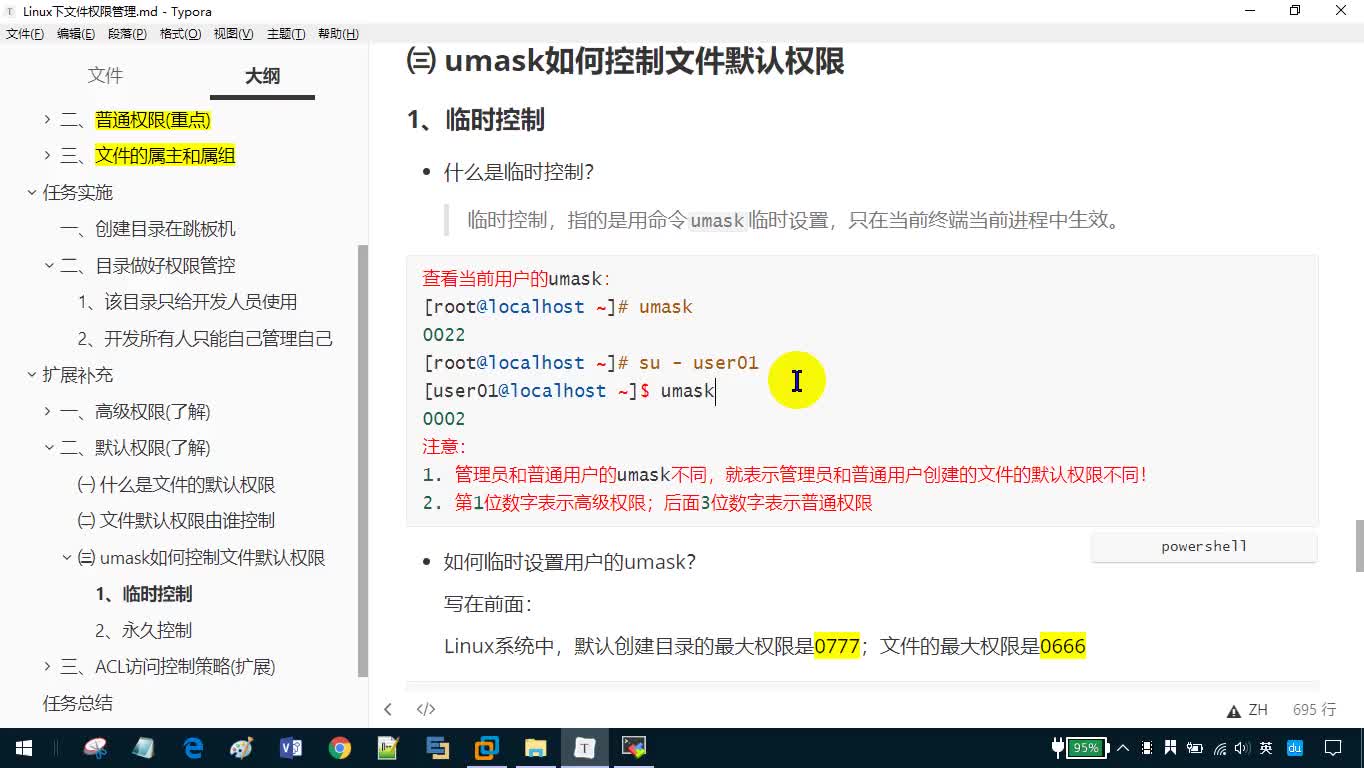Select 1、临时控制 in outline
The width and height of the screenshot is (1364, 768).
pos(144,594)
